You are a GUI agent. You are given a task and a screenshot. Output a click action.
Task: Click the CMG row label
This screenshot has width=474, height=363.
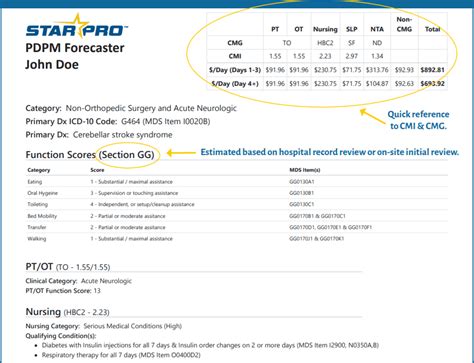(x=235, y=43)
